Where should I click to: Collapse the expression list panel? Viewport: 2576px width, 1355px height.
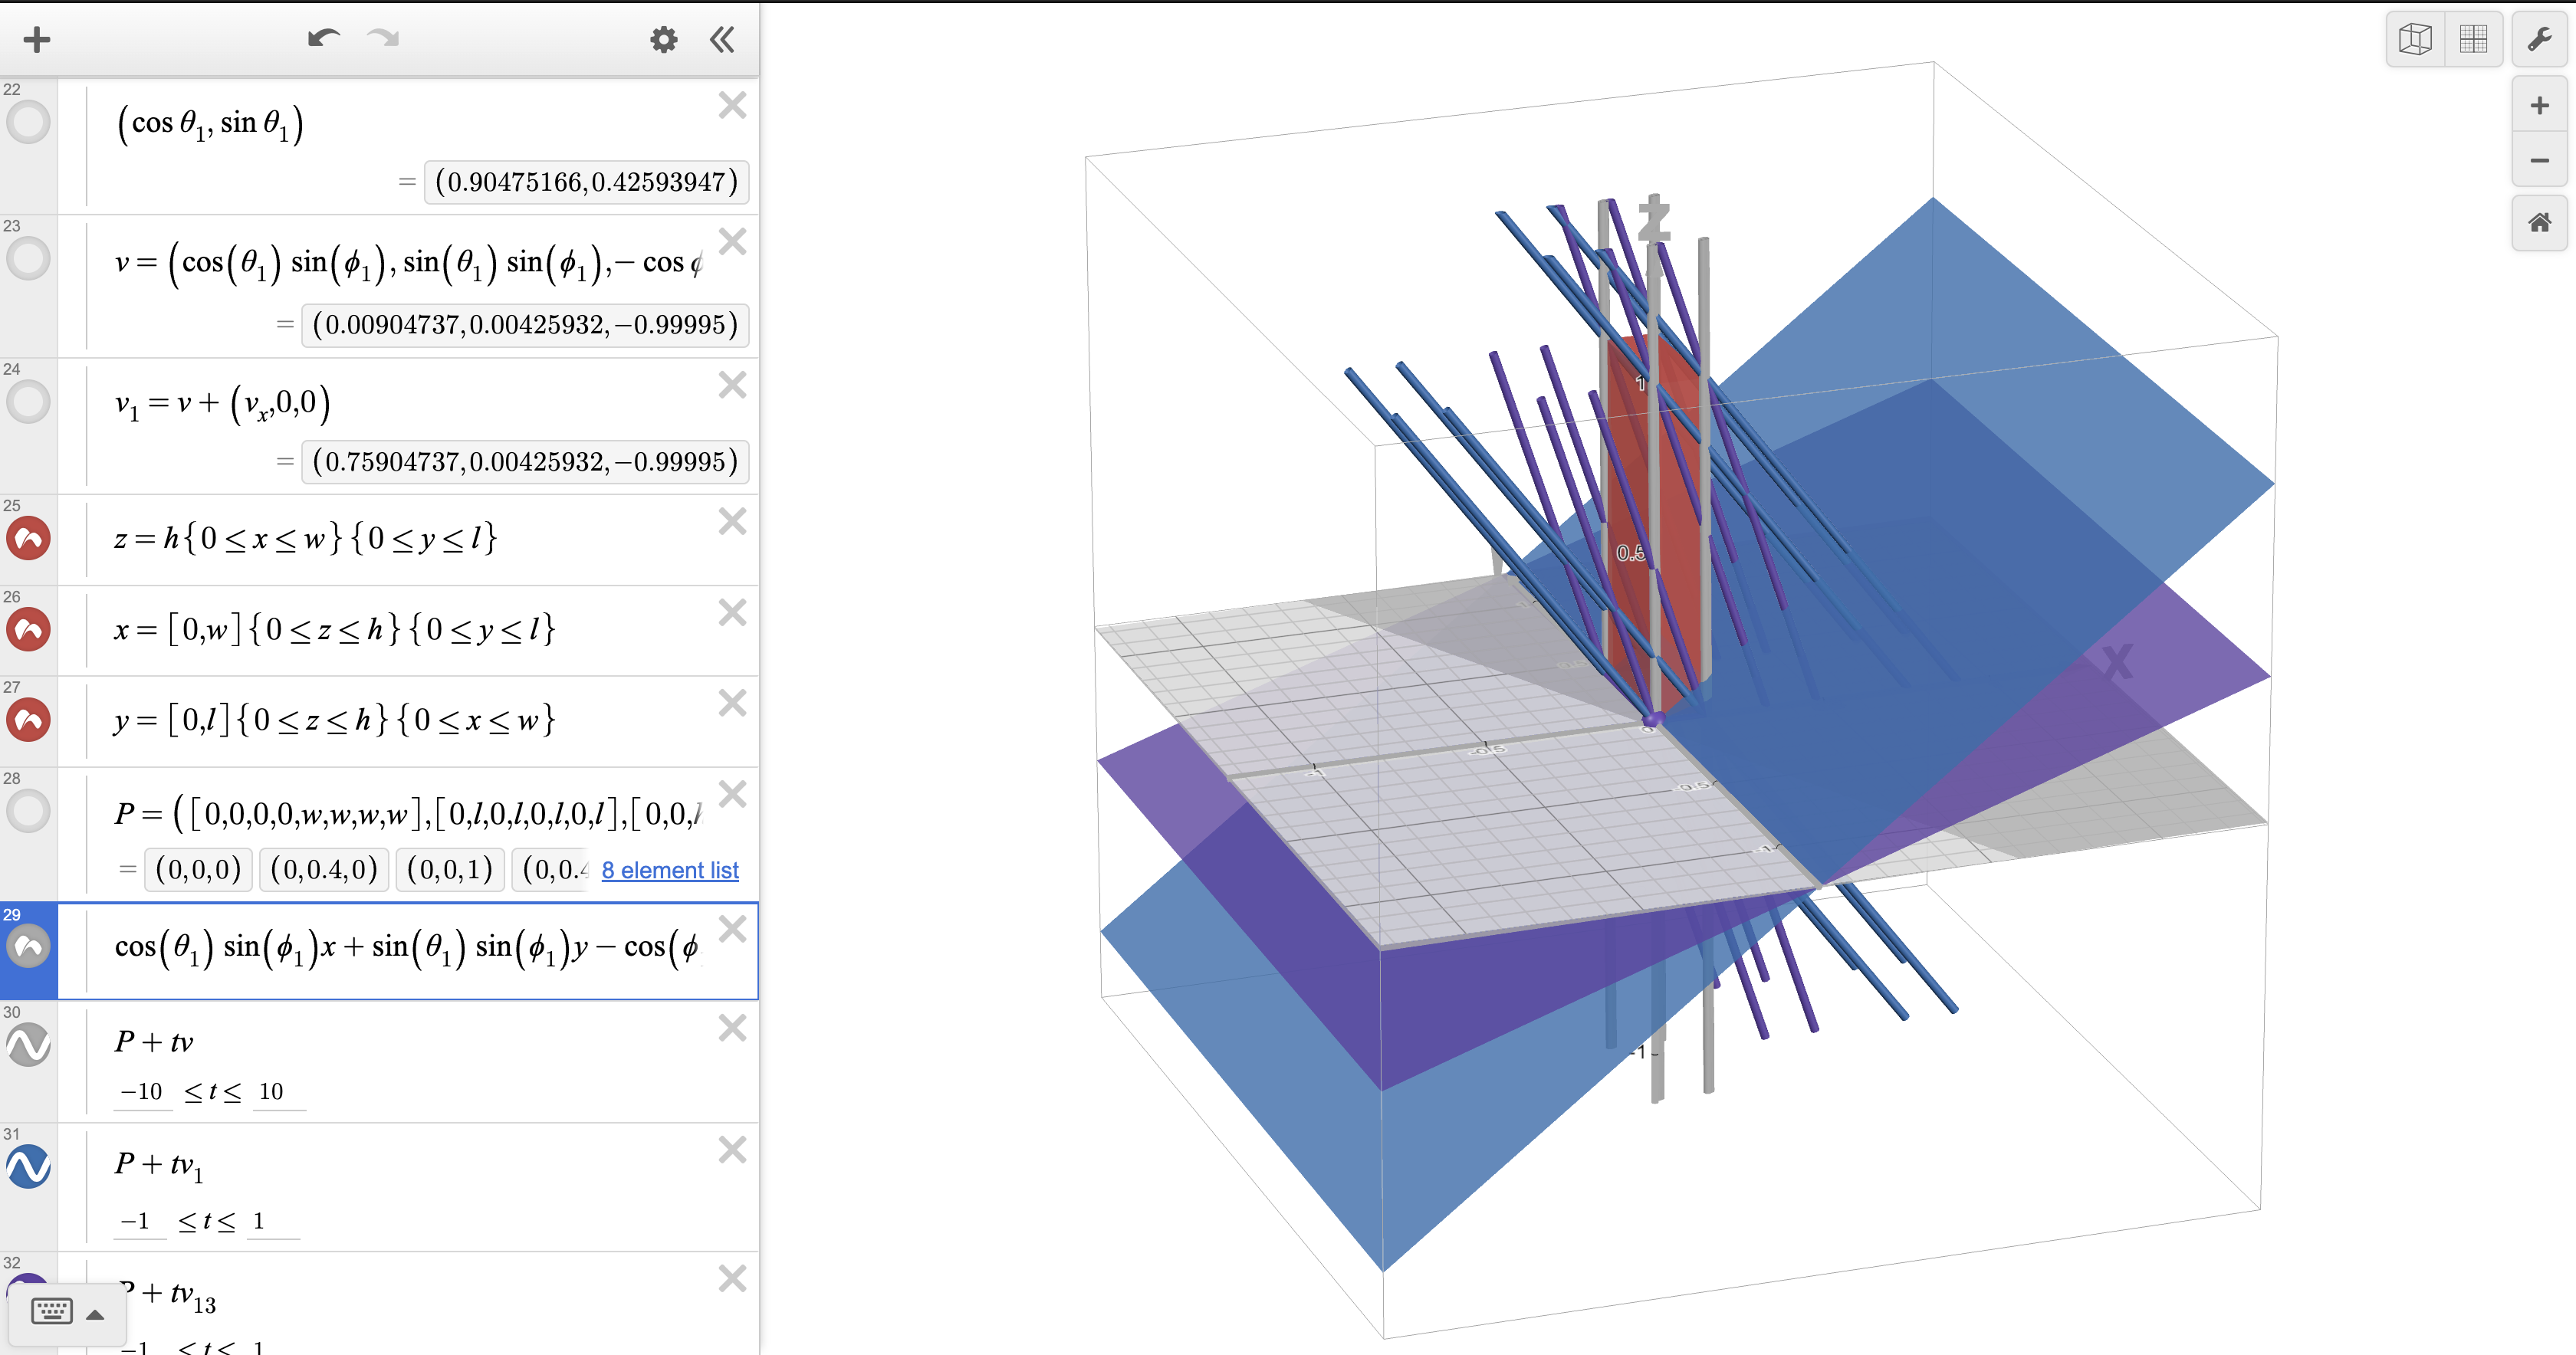coord(722,39)
